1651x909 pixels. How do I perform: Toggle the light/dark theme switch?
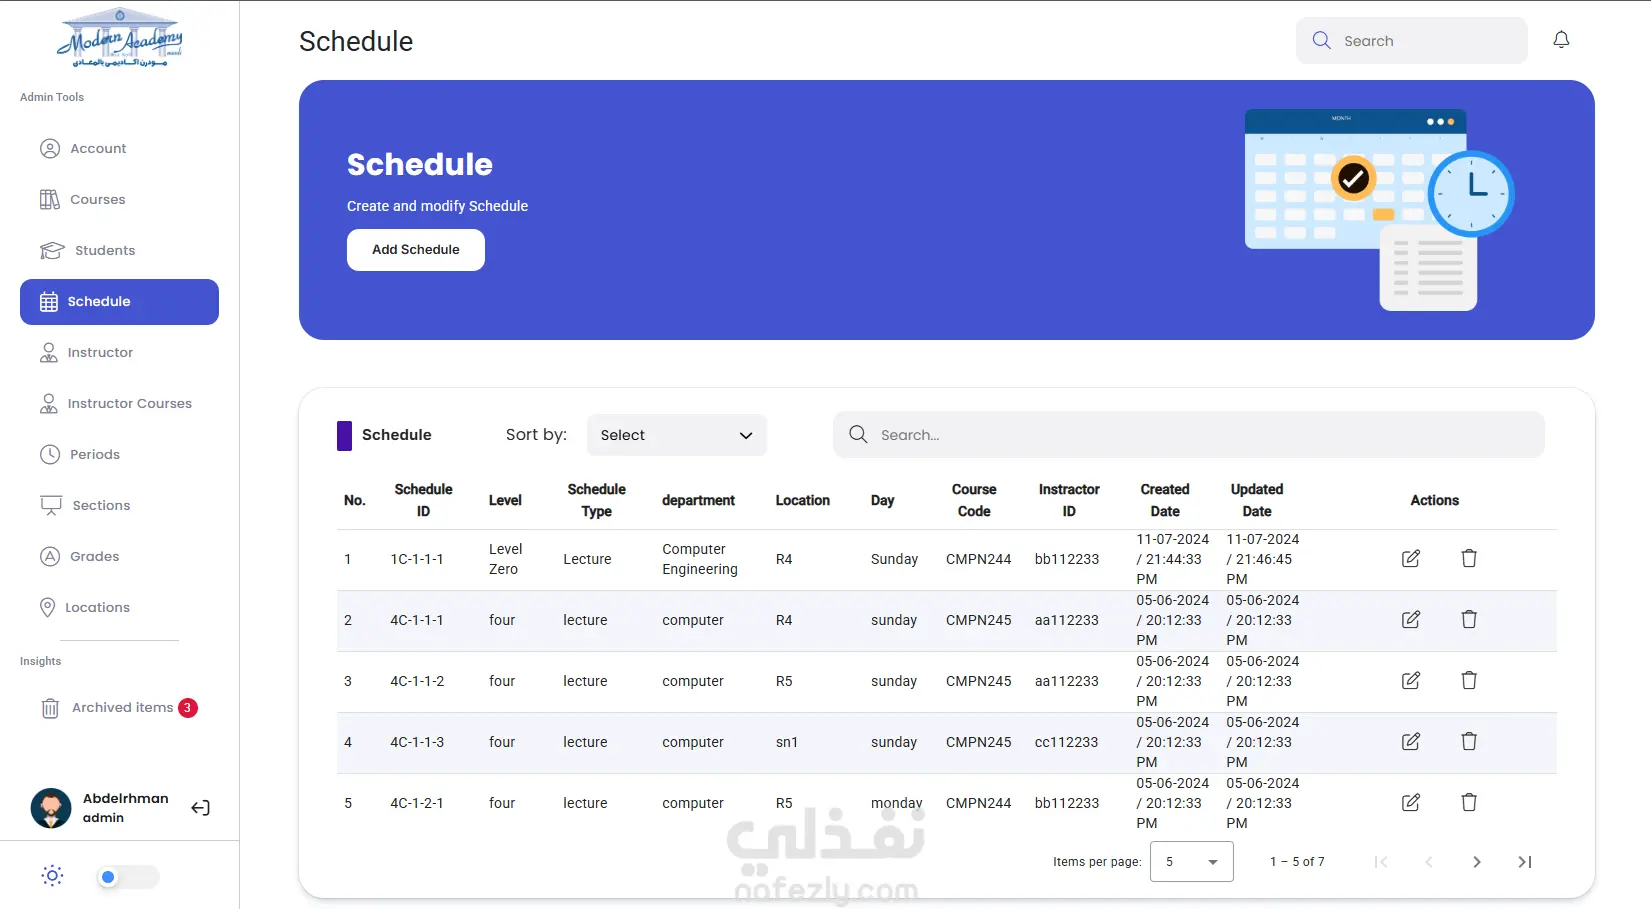tap(128, 877)
